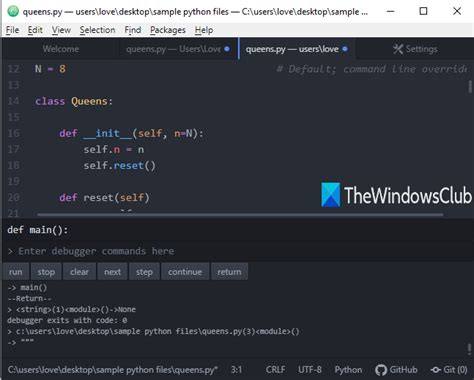Click 'debugger exits with code: 0' line

[x=67, y=320]
